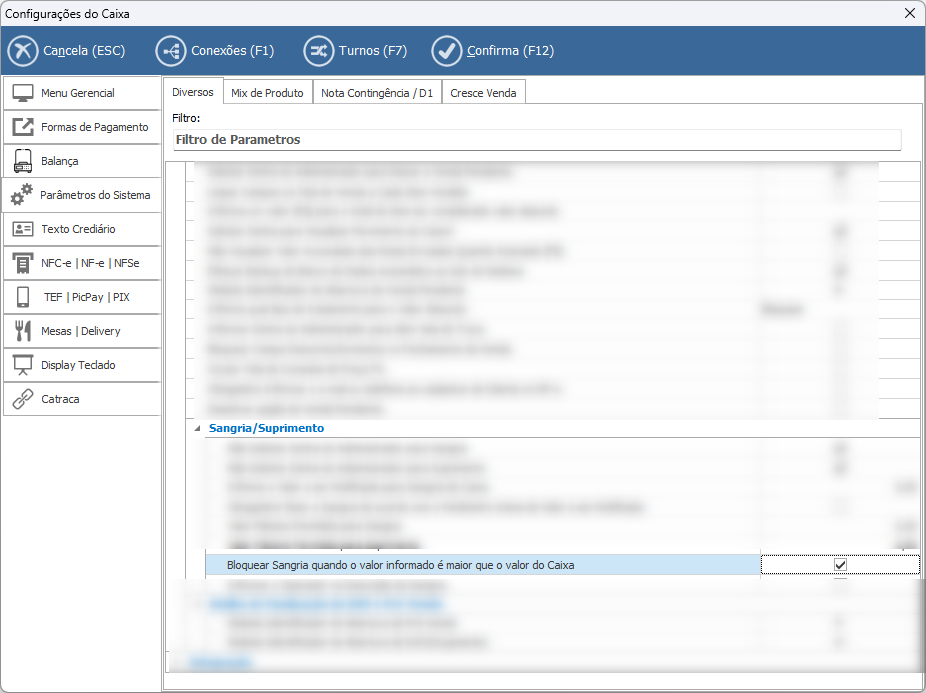This screenshot has width=926, height=693.
Task: Click the Filtro de Parametros input field
Action: [x=536, y=140]
